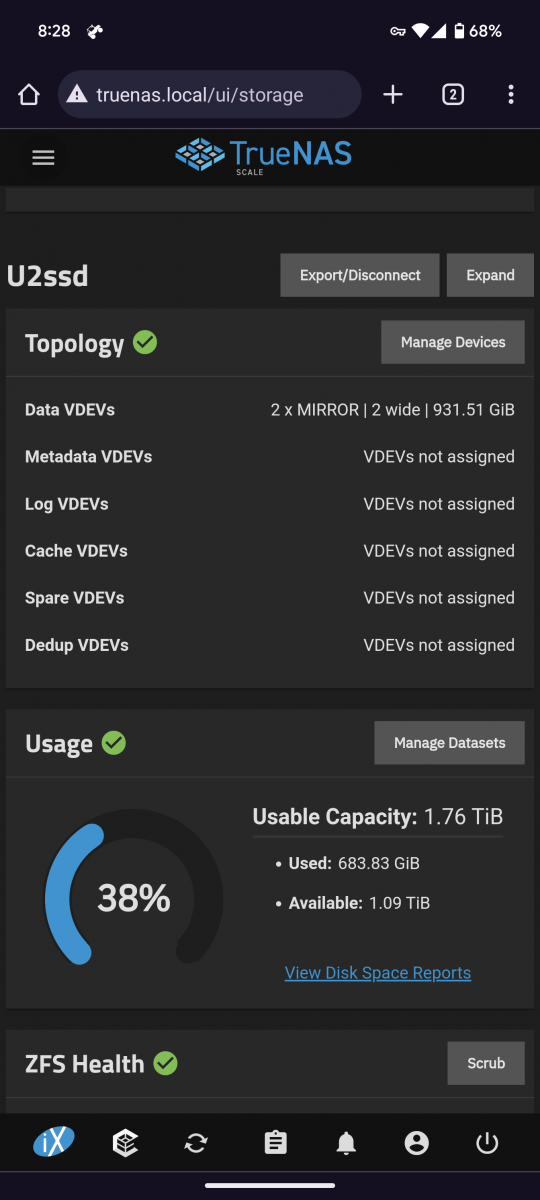Open the View Disk Space Reports link
Image resolution: width=540 pixels, height=1200 pixels.
pos(378,972)
